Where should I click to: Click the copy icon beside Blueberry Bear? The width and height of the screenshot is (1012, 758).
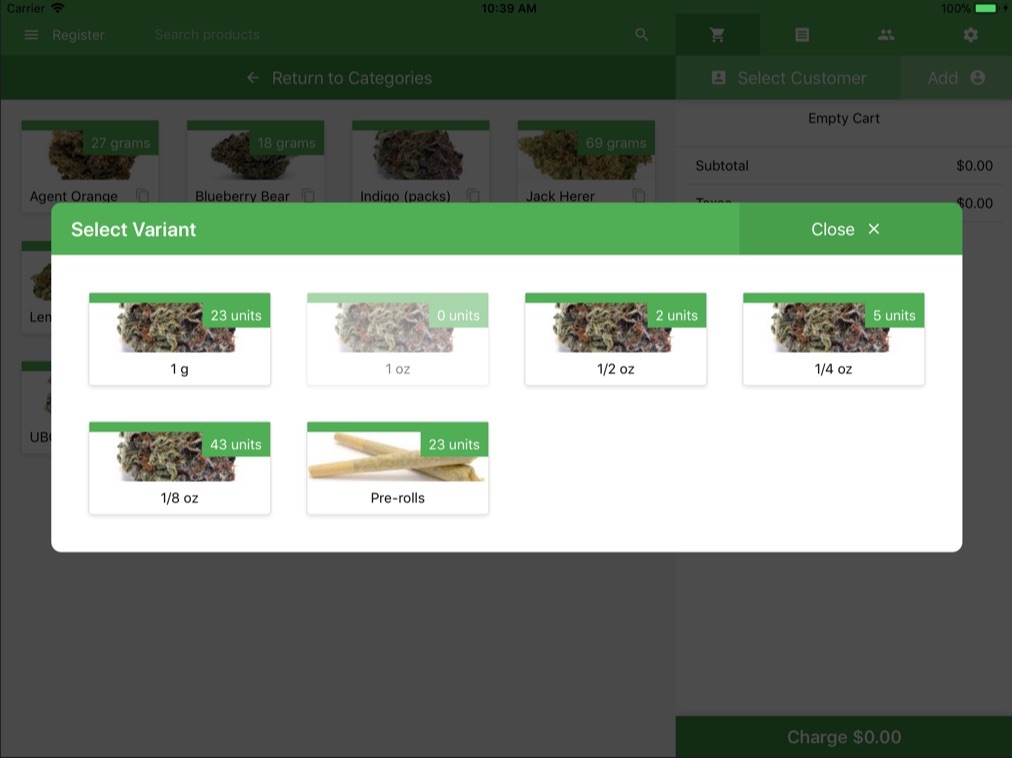pos(308,196)
